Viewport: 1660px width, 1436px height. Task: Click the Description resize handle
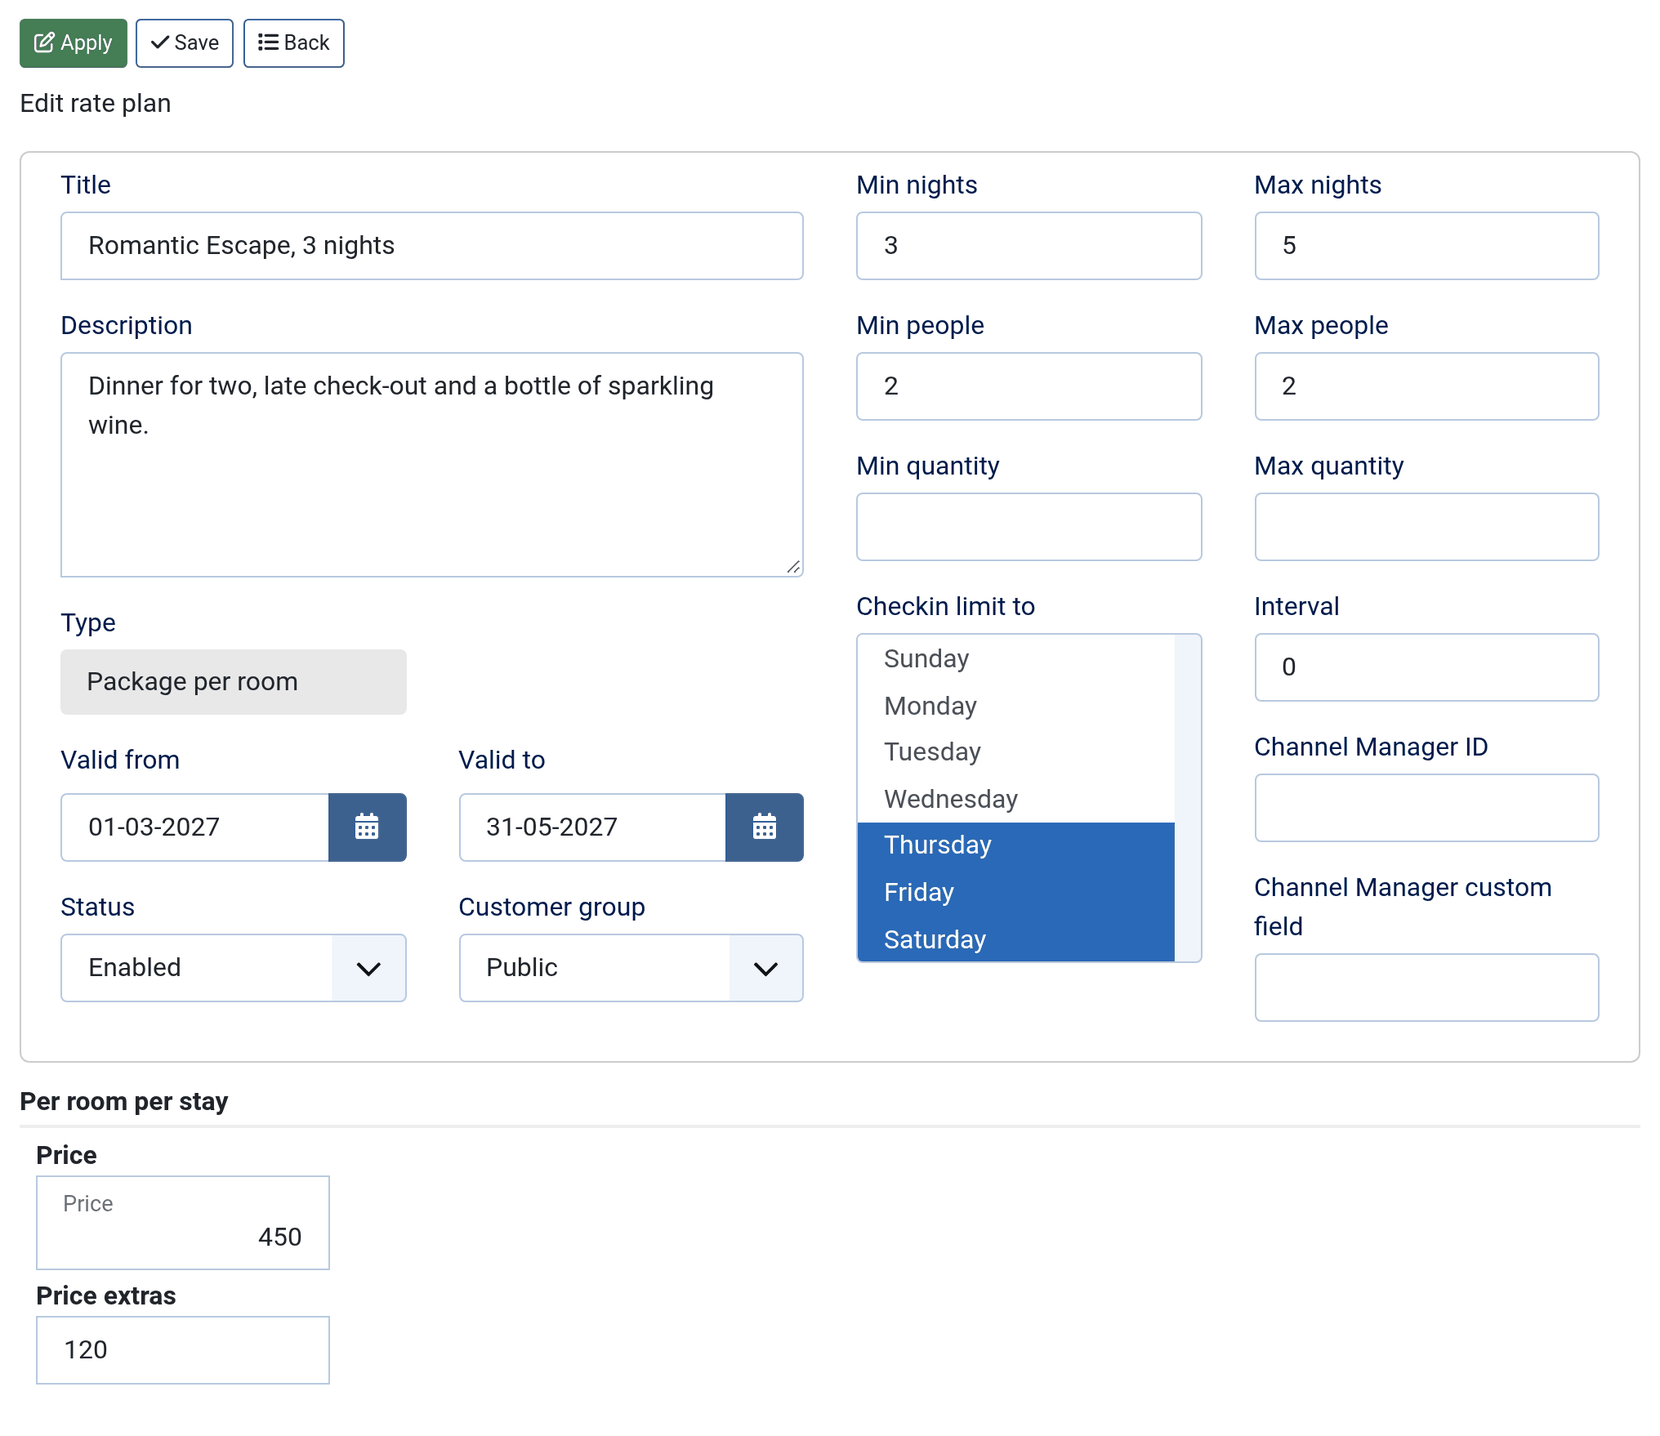[x=793, y=567]
